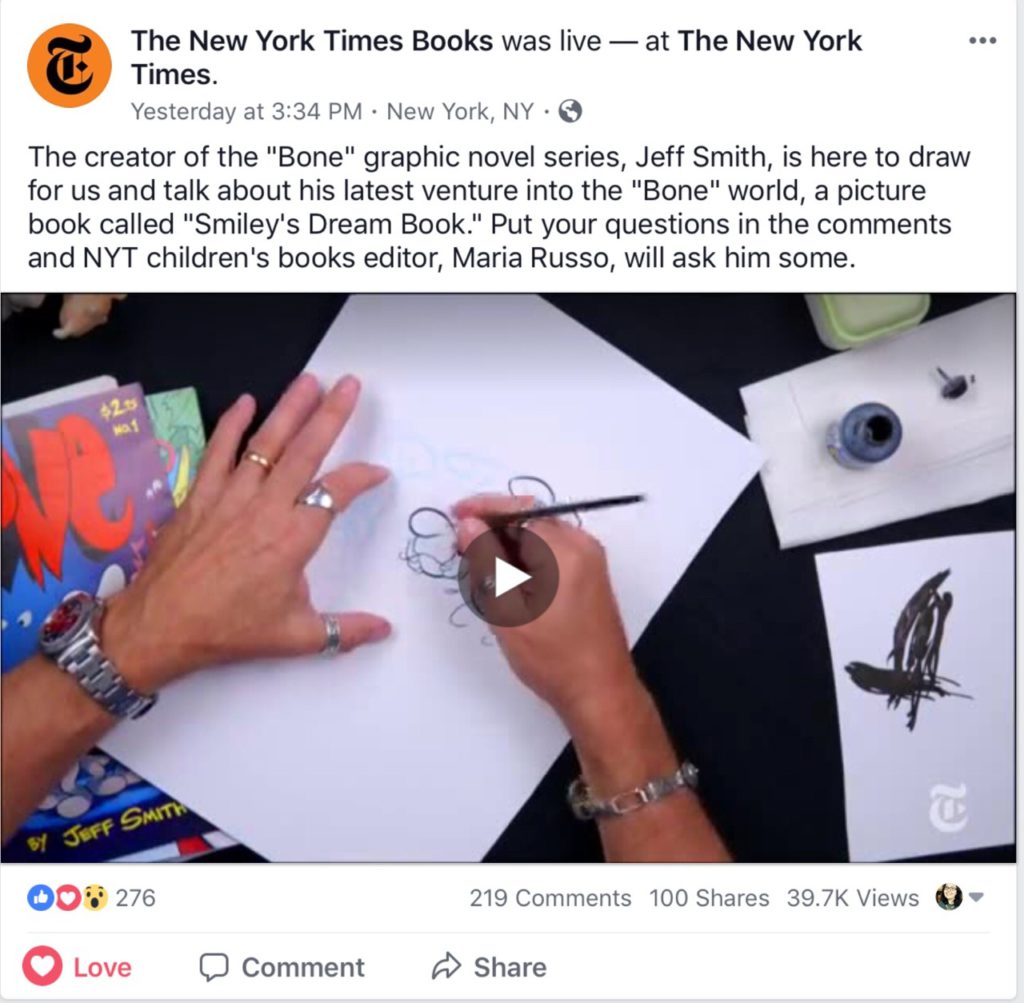Screen dimensions: 1024x1003
Task: View the 219 Comments link
Action: coord(550,898)
